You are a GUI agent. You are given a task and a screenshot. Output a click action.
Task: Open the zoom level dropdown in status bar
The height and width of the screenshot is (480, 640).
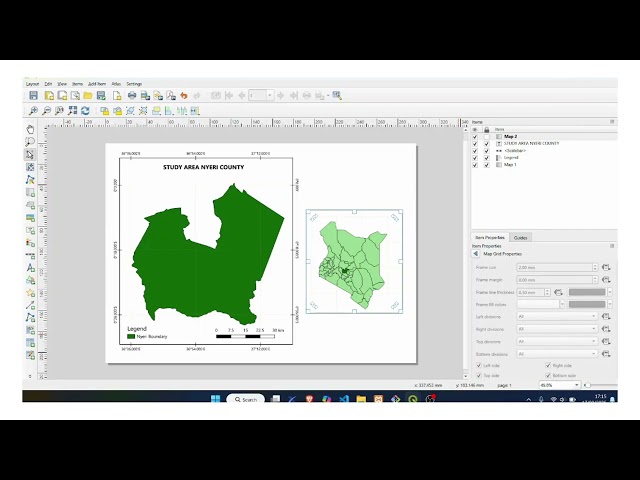point(560,385)
